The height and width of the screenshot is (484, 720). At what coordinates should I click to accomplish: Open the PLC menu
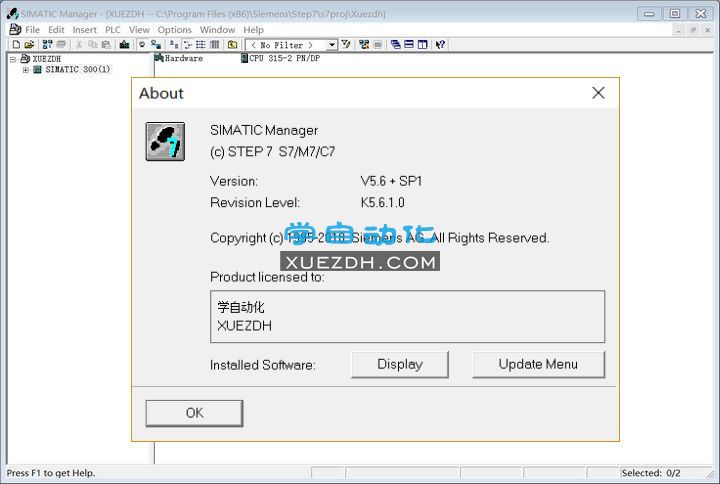[112, 30]
